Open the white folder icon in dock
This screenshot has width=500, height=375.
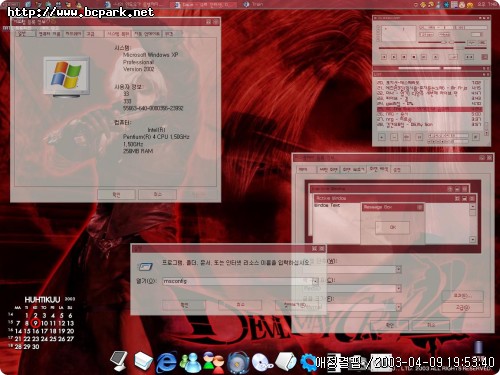pyautogui.click(x=143, y=361)
